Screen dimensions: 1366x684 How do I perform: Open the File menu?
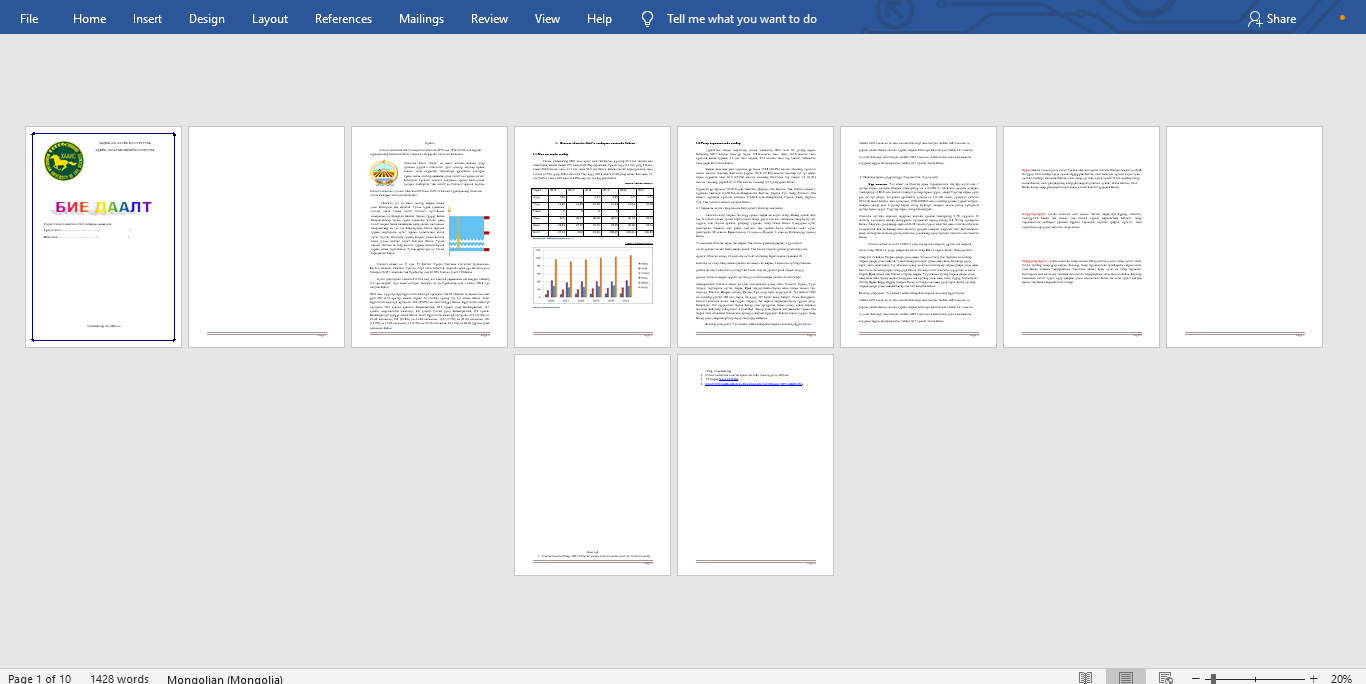(x=29, y=19)
